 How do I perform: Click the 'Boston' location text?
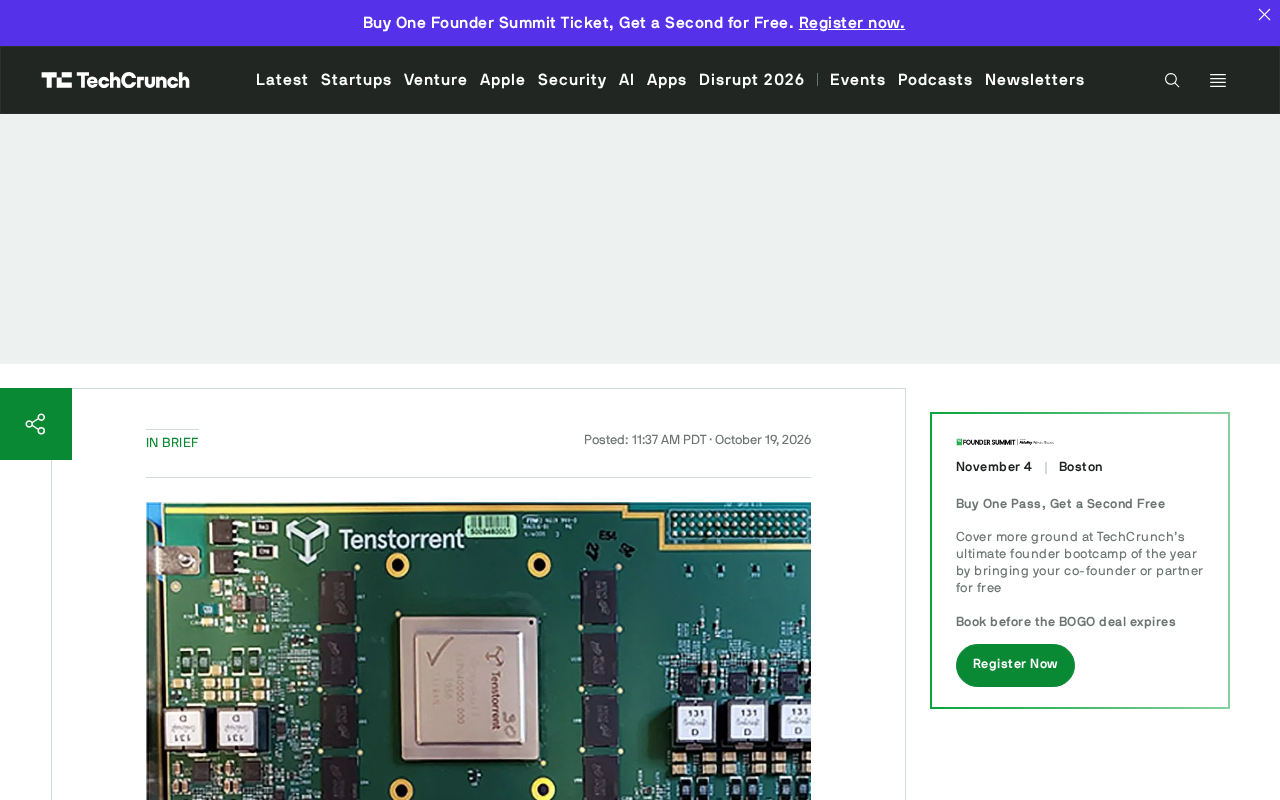(x=1081, y=467)
